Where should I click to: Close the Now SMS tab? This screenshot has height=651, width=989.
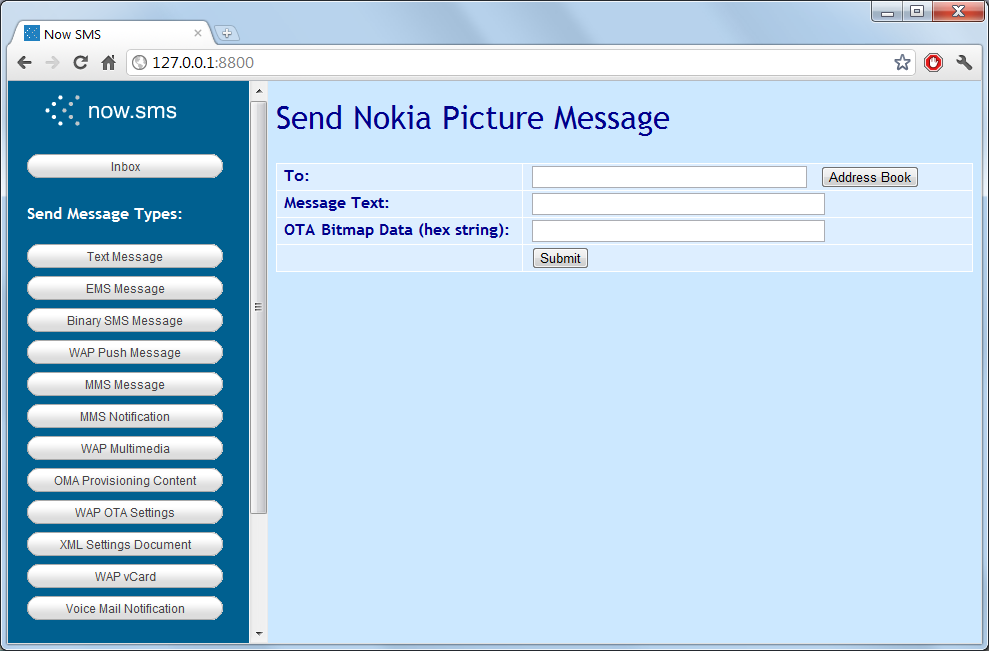[197, 33]
